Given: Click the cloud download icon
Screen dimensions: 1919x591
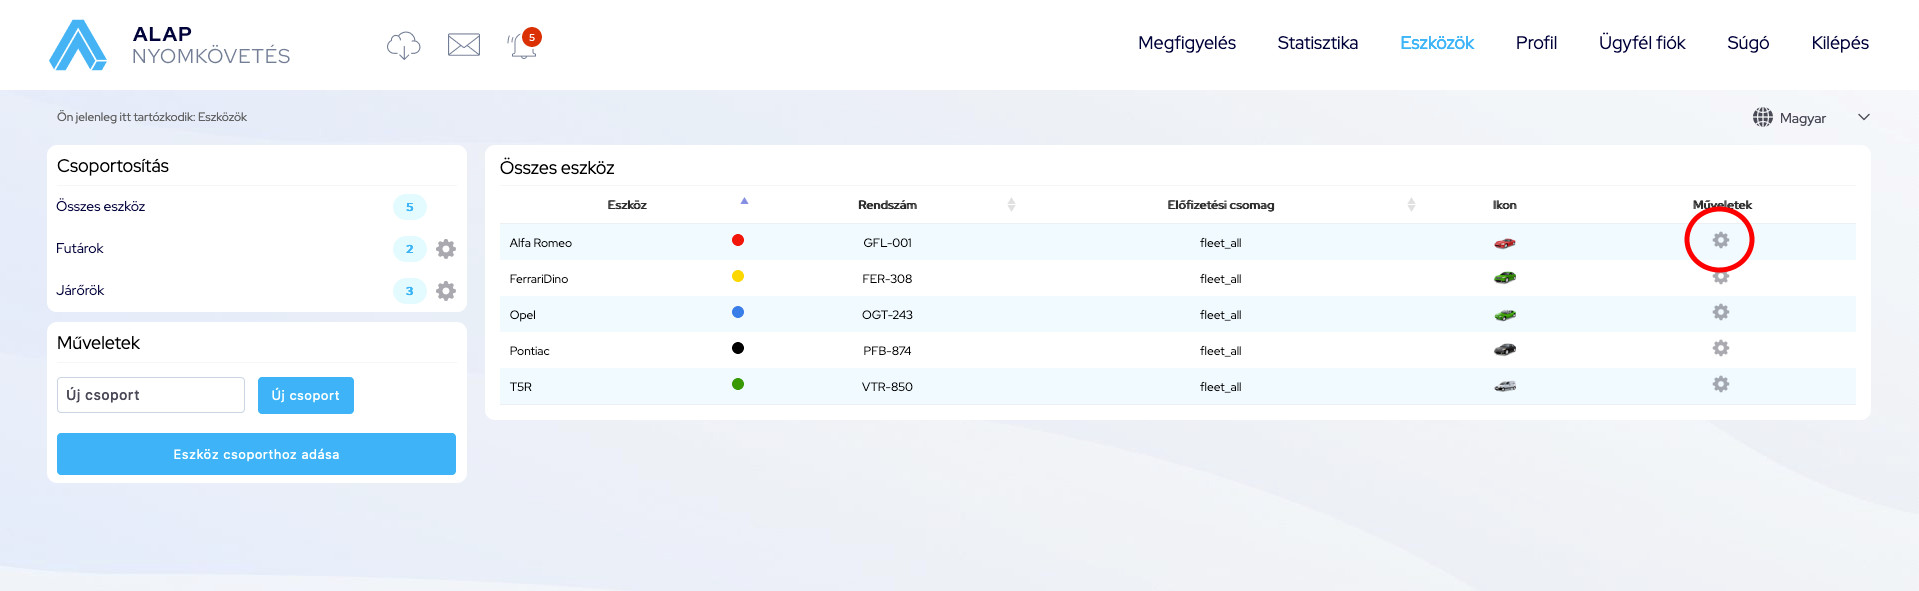Looking at the screenshot, I should [403, 45].
